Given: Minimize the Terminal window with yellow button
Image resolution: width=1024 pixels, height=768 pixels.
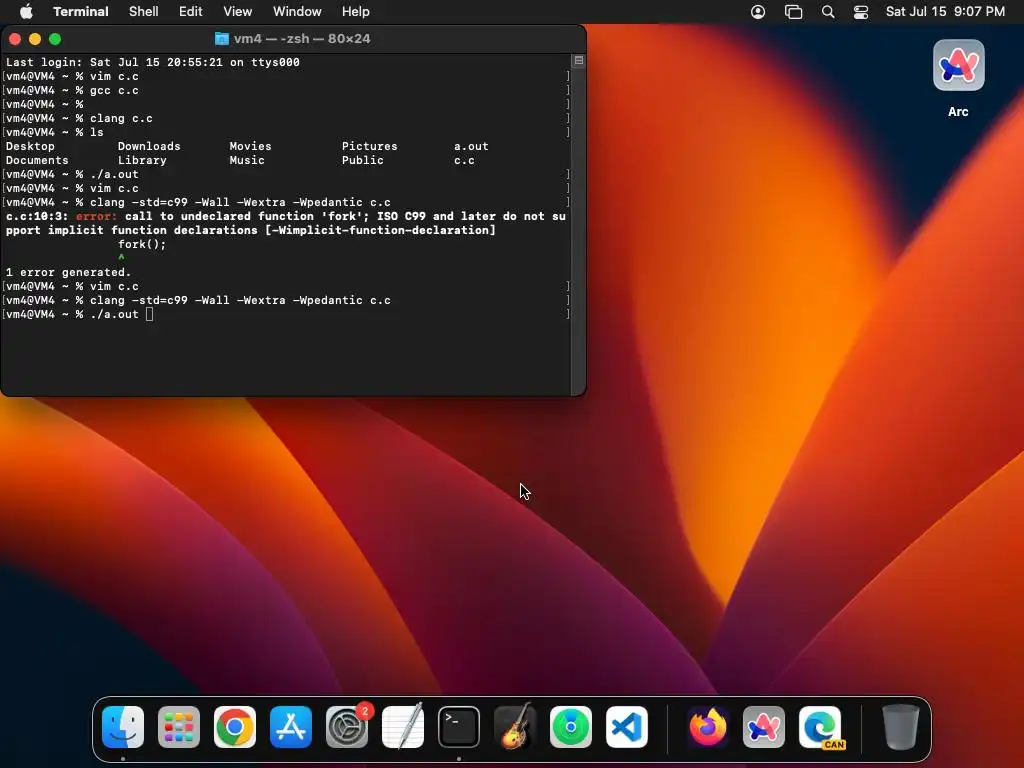Looking at the screenshot, I should click(35, 39).
